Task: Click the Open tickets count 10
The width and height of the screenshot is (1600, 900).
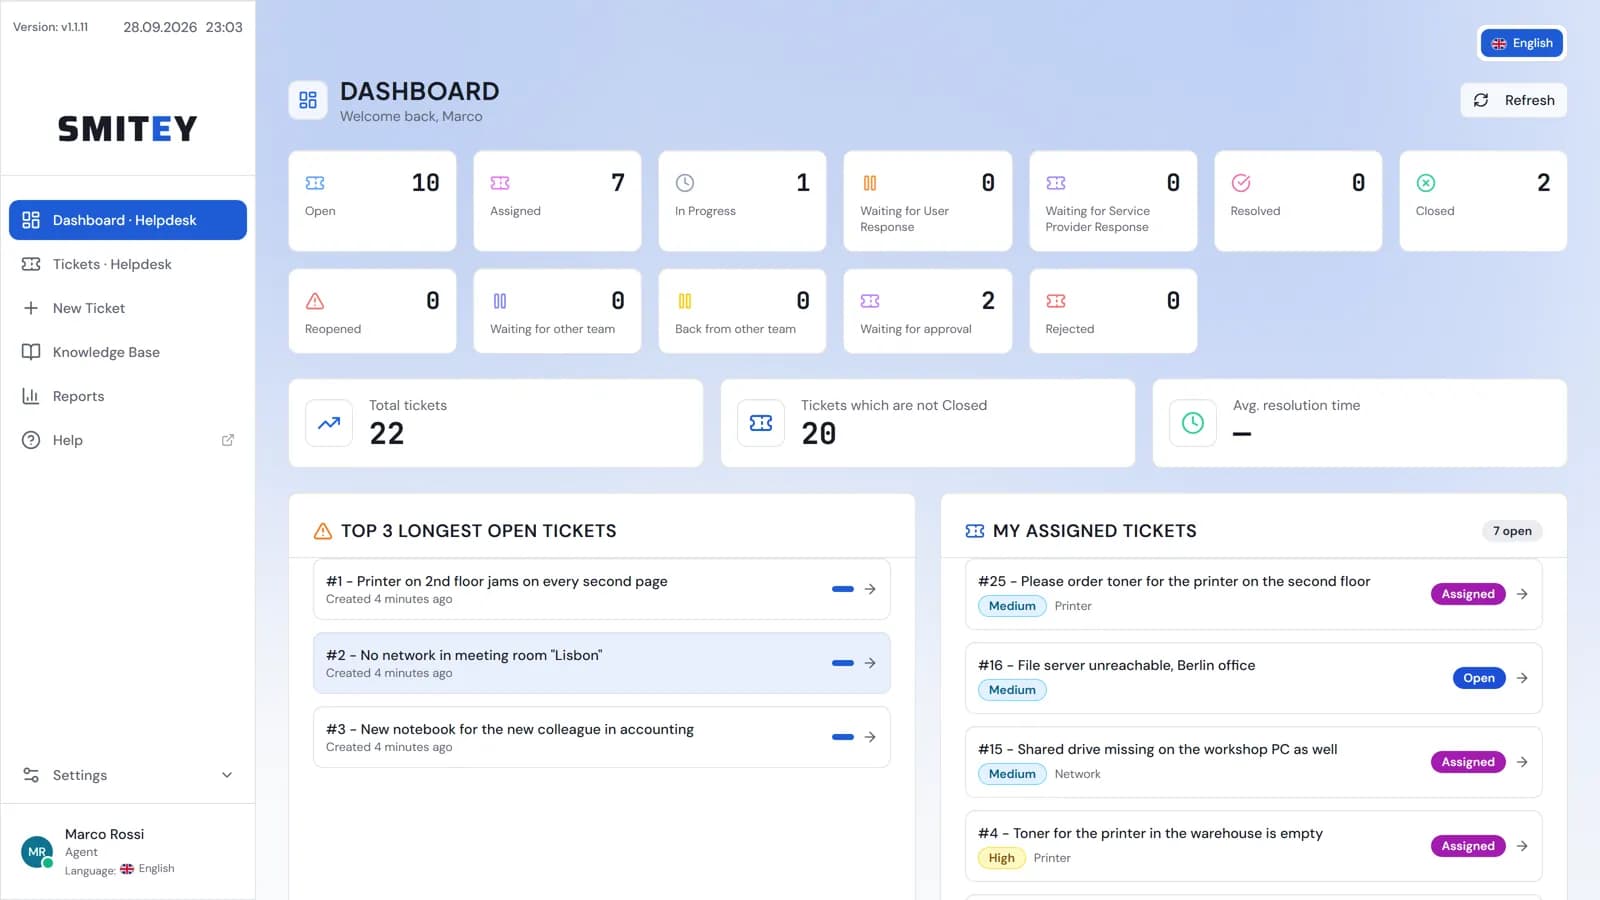Action: point(425,183)
